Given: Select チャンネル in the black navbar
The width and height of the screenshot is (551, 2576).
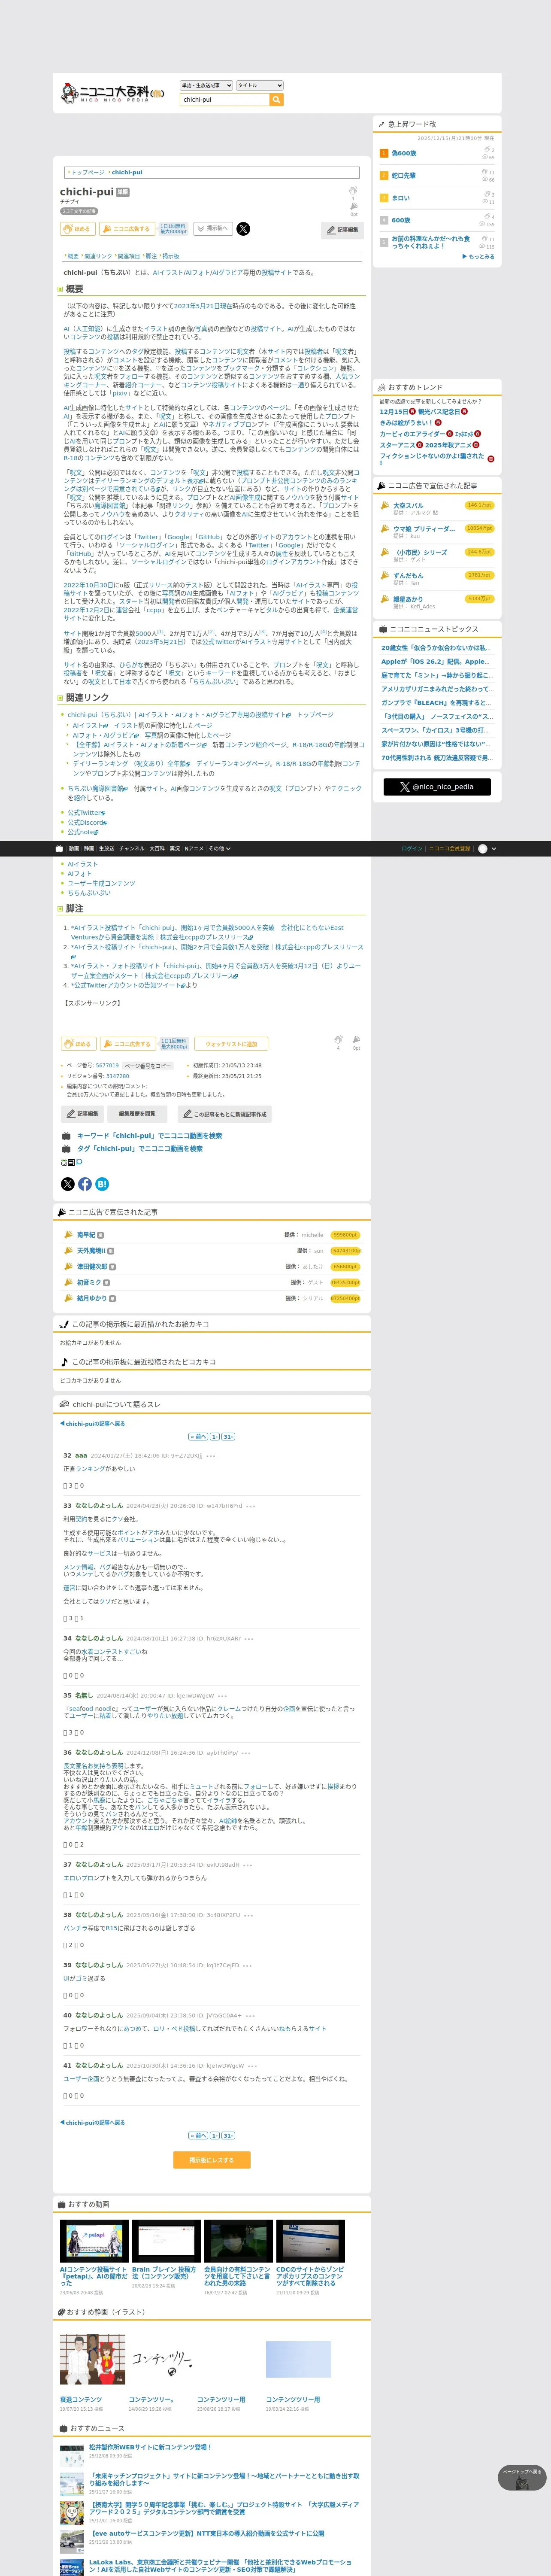Looking at the screenshot, I should tap(132, 848).
